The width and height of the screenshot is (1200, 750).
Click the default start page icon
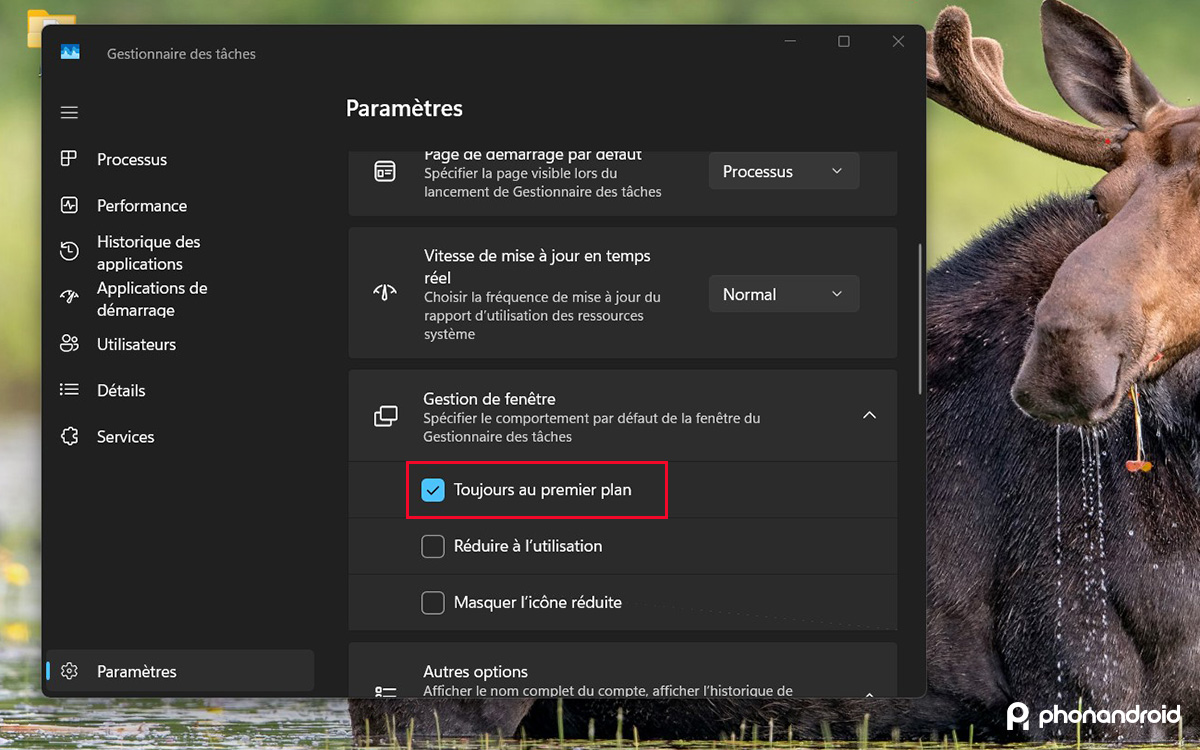[385, 171]
